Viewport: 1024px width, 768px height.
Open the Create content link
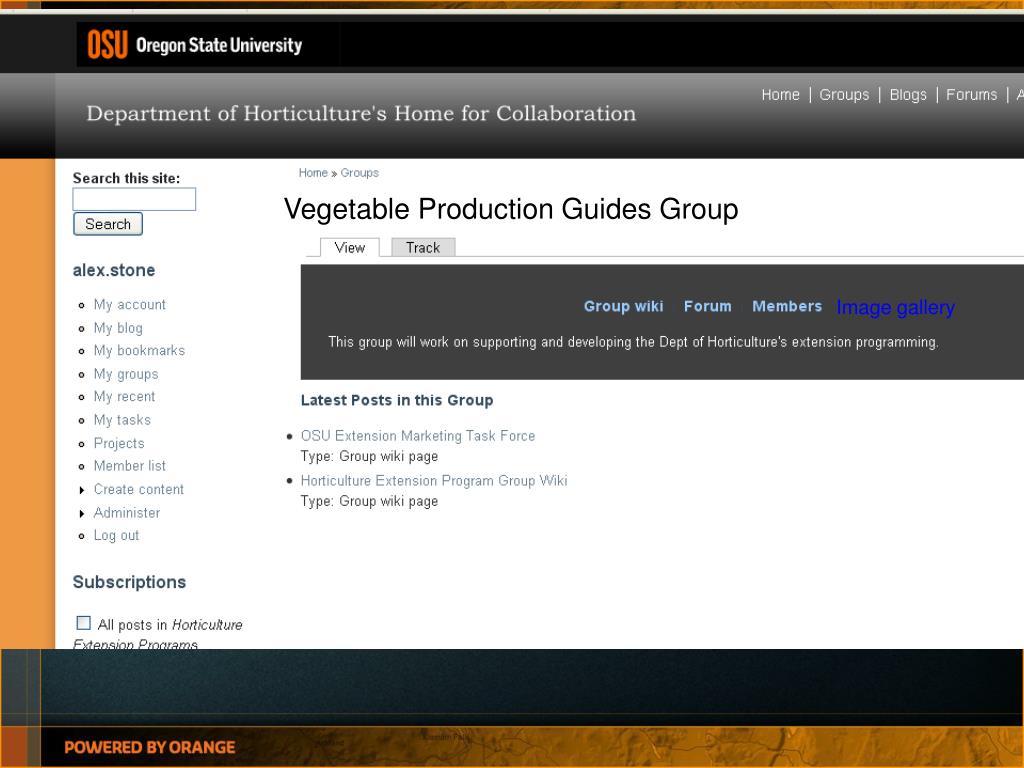point(138,489)
